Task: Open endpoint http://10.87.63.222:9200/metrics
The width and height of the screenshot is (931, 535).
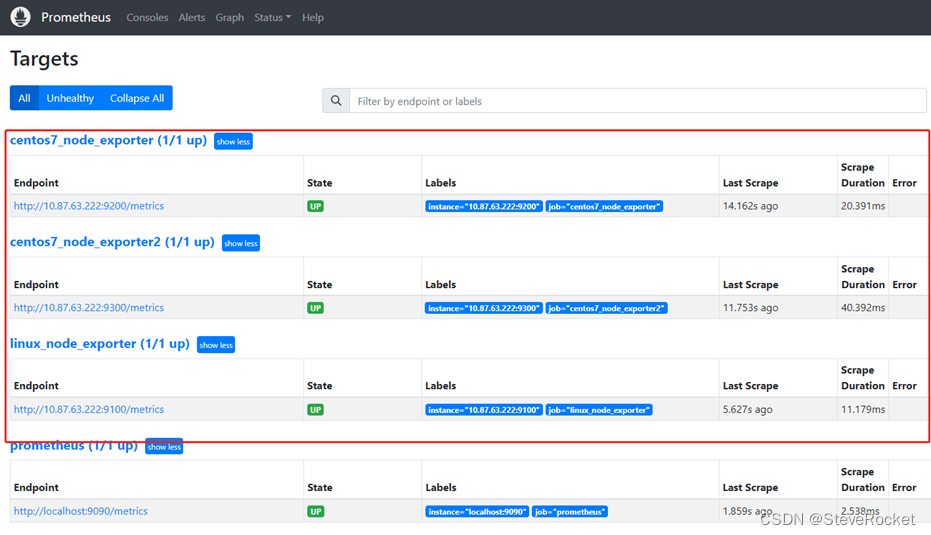Action: tap(89, 206)
